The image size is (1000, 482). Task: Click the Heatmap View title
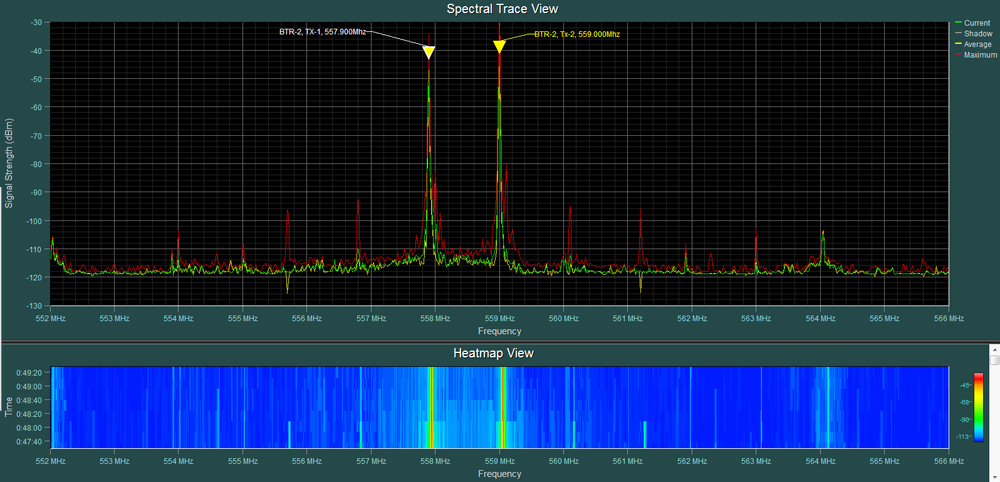(493, 353)
